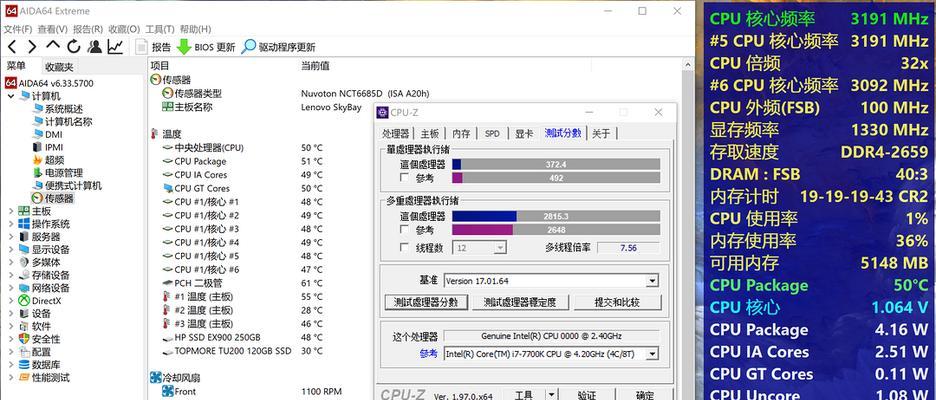Open CPU-Z 工具 dropdown arrow
The height and width of the screenshot is (400, 936).
pos(551,395)
